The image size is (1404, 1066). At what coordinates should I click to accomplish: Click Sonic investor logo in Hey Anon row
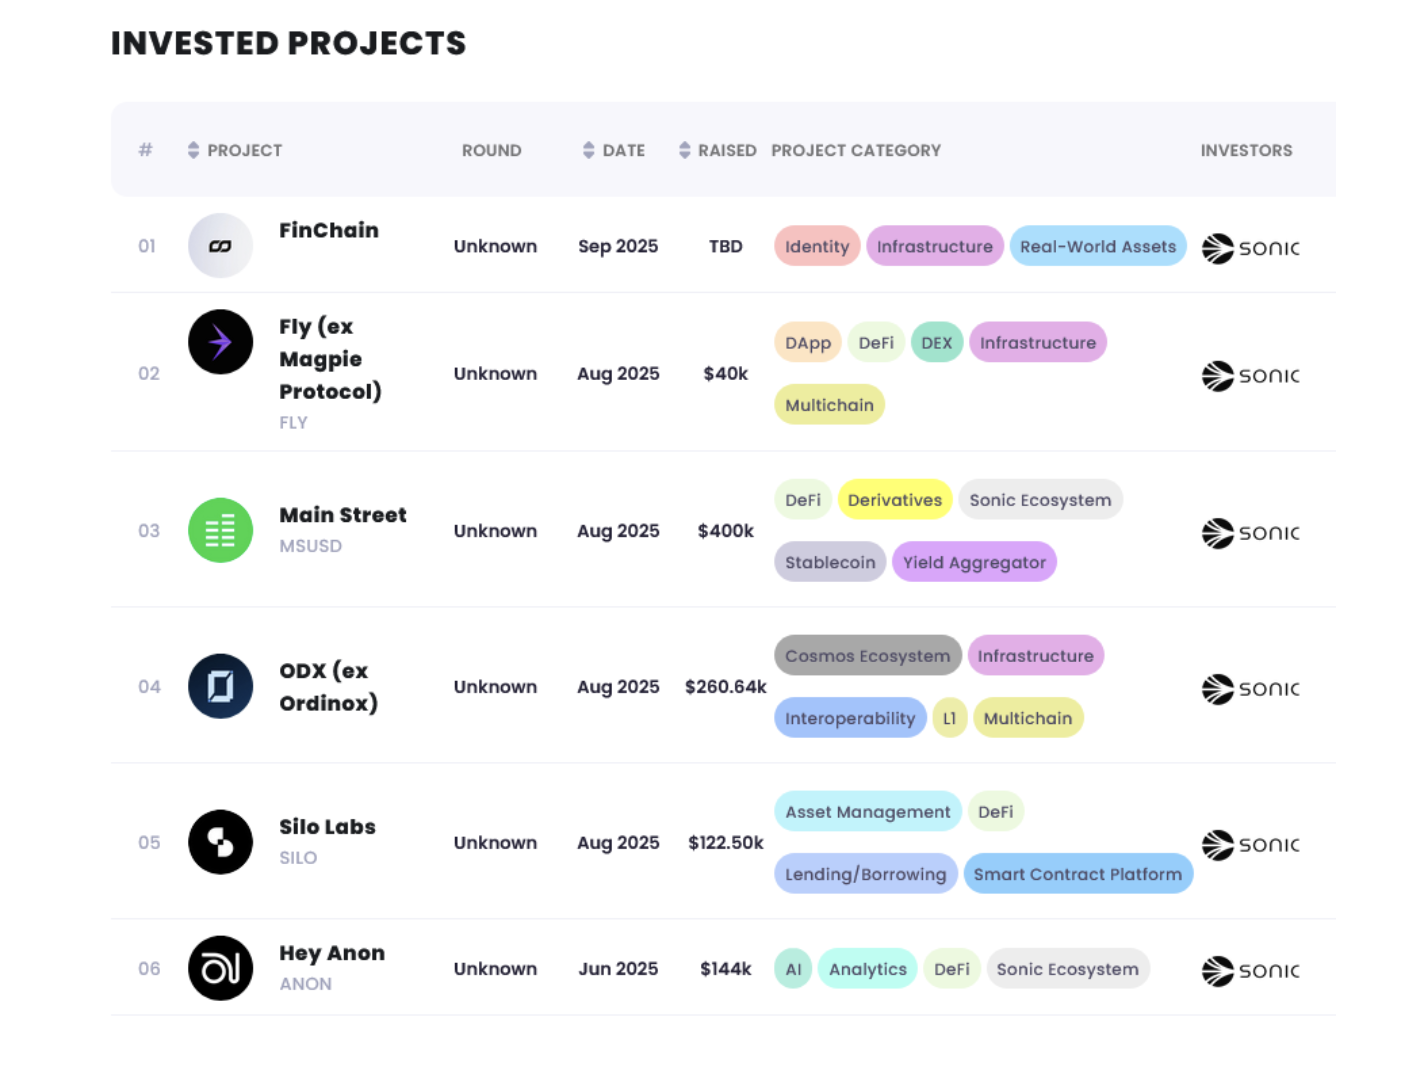[x=1250, y=970]
